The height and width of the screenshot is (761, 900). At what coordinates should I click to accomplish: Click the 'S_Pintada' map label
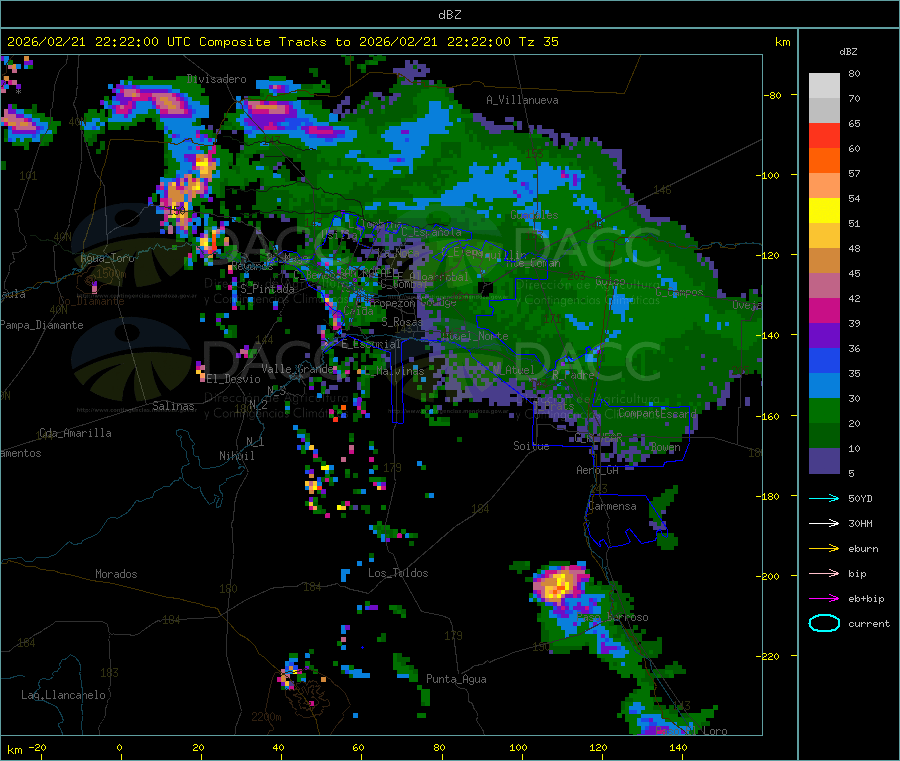click(x=267, y=289)
